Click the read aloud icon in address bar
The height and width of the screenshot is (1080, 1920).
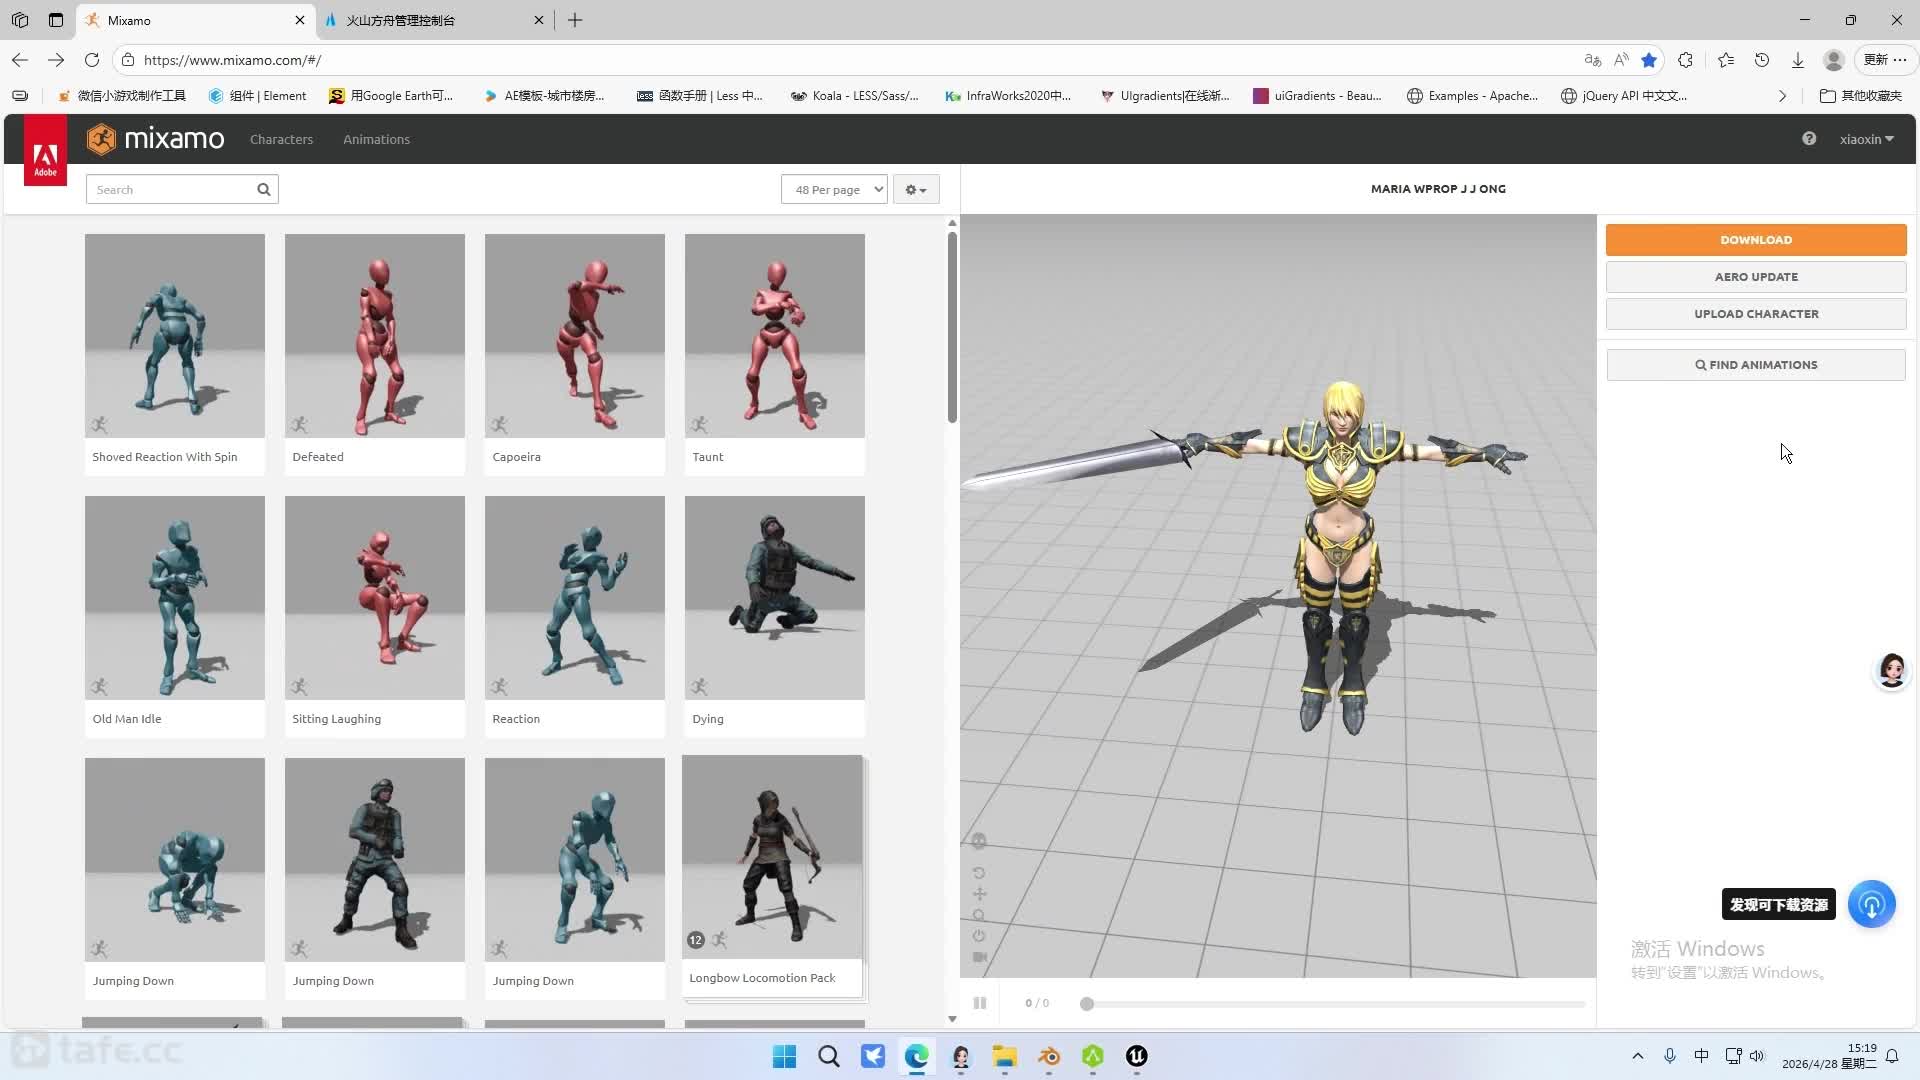[1621, 60]
